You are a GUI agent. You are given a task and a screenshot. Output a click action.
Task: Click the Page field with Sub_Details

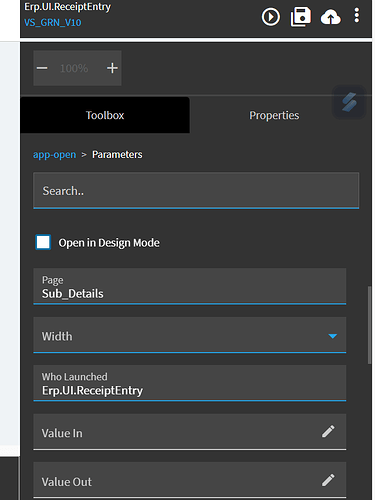click(190, 286)
